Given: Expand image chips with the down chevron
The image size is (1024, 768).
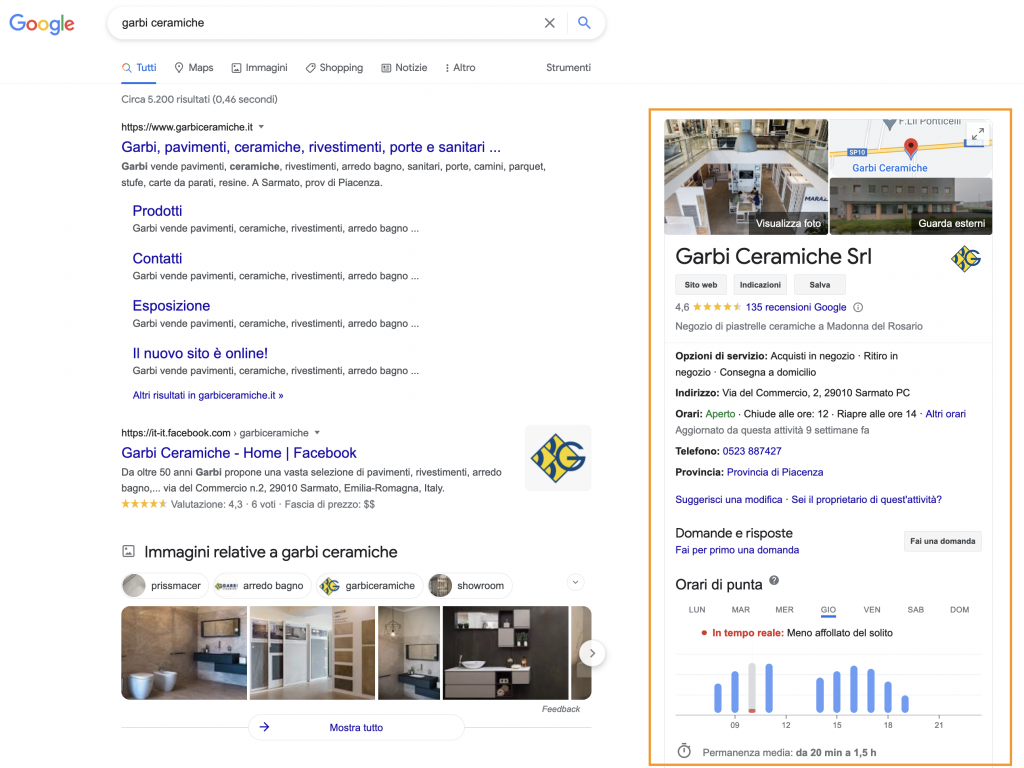Looking at the screenshot, I should 575,582.
